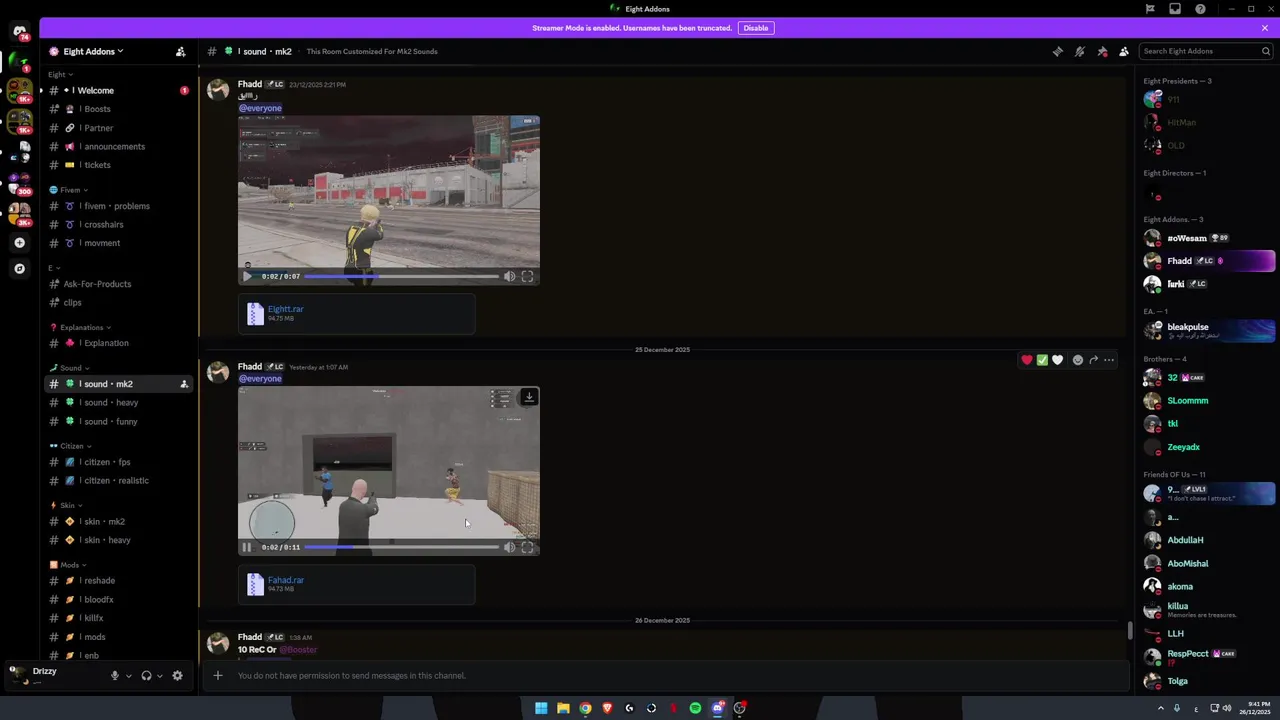
Task: Add the green check mark reaction
Action: pyautogui.click(x=1042, y=360)
